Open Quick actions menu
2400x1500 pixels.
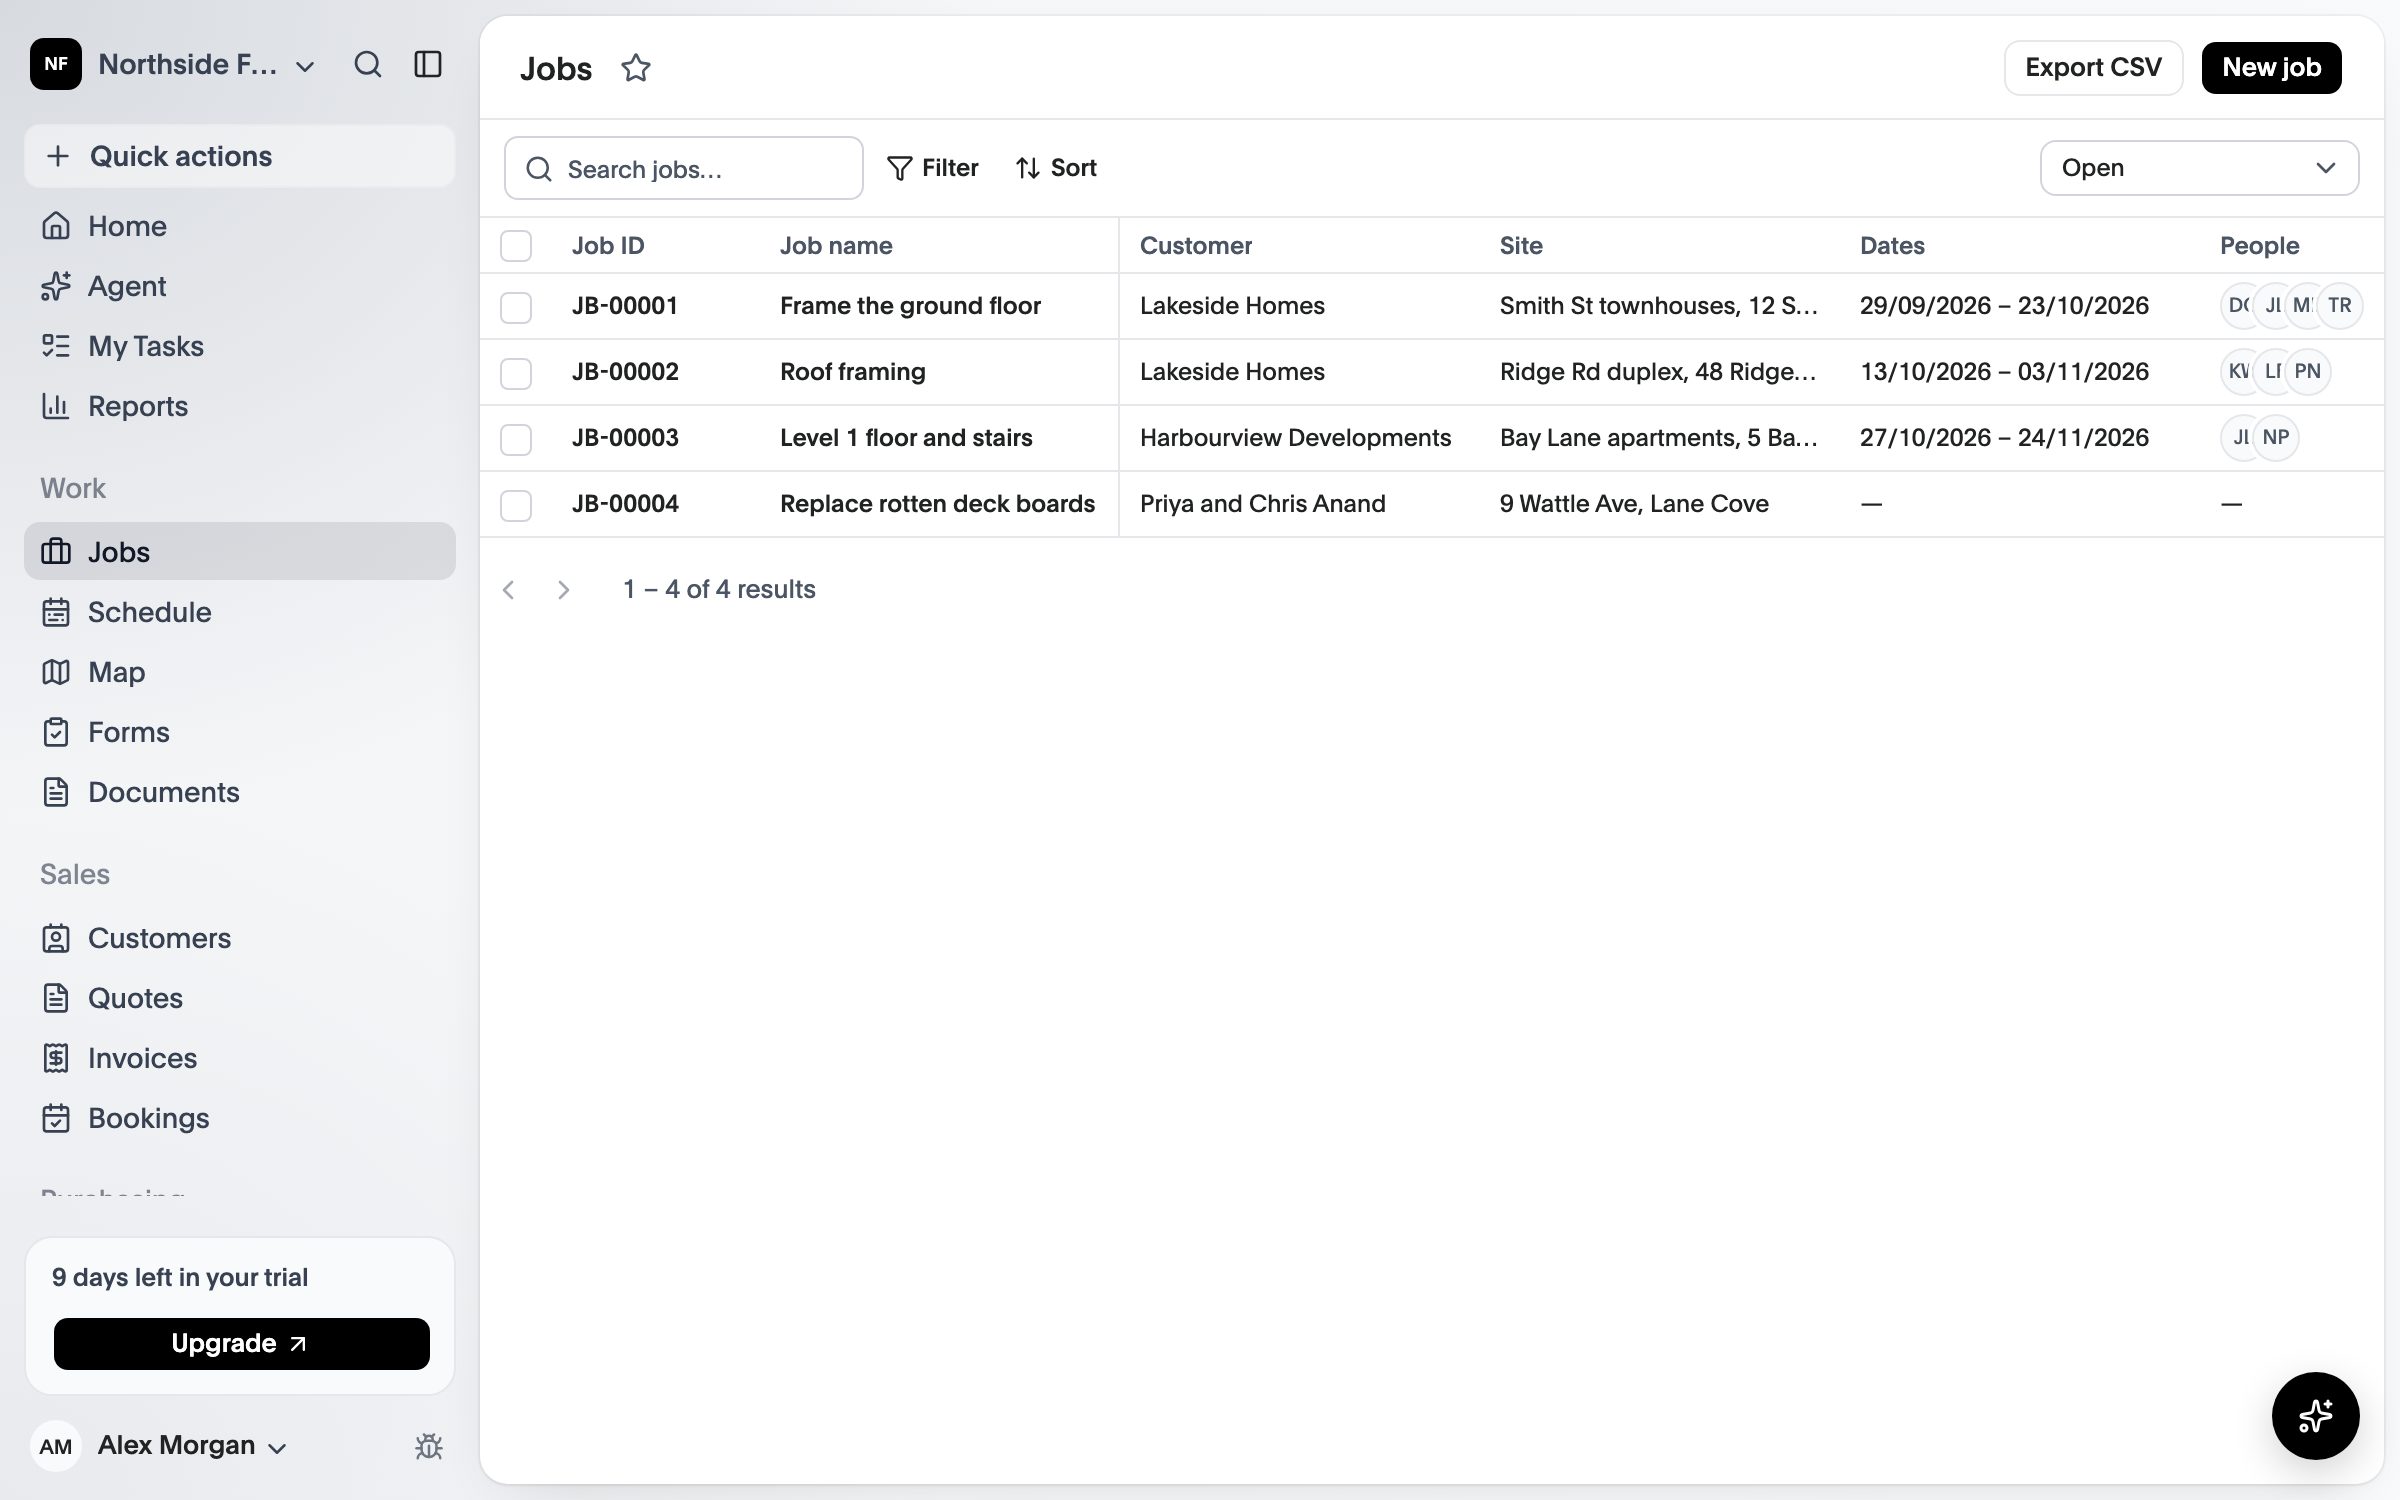(x=240, y=156)
